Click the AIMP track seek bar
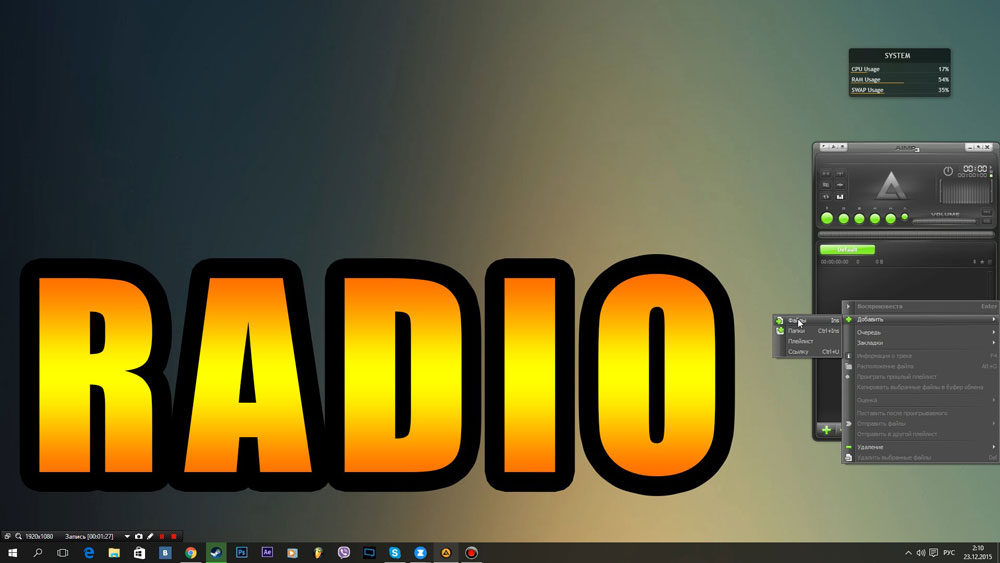Viewport: 1000px width, 563px height. 906,234
